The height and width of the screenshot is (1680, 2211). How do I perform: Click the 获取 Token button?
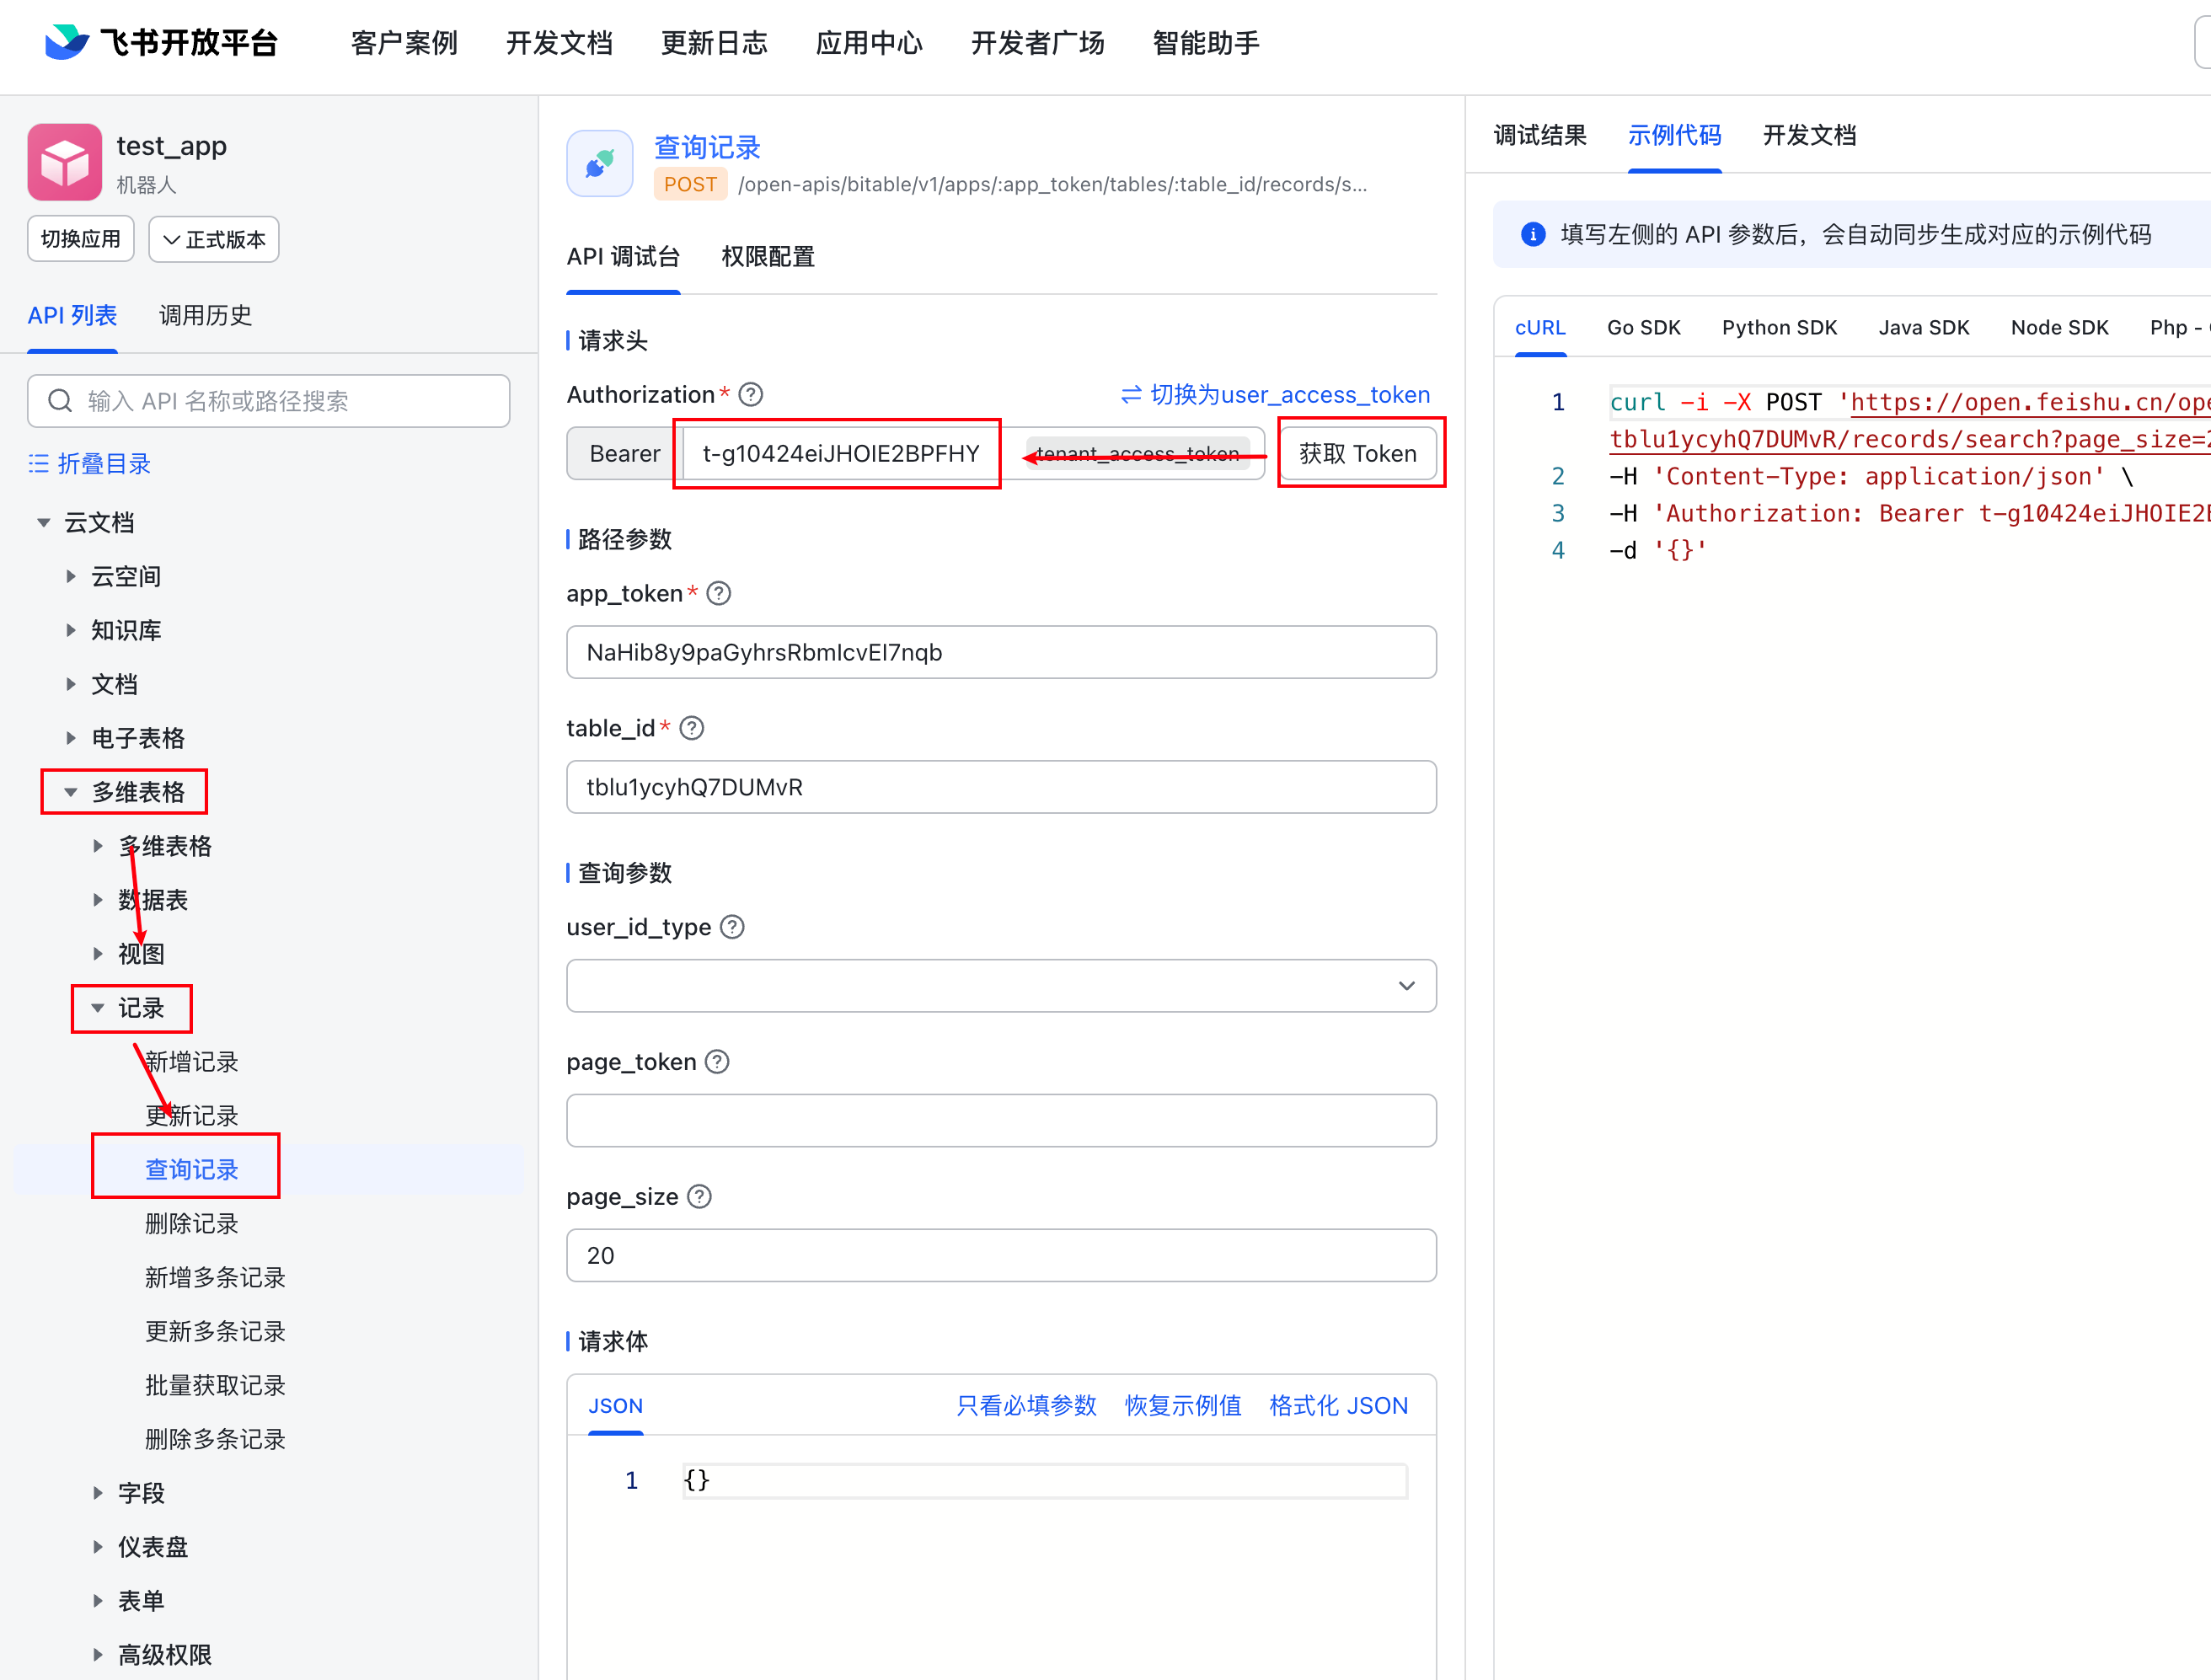click(1357, 453)
